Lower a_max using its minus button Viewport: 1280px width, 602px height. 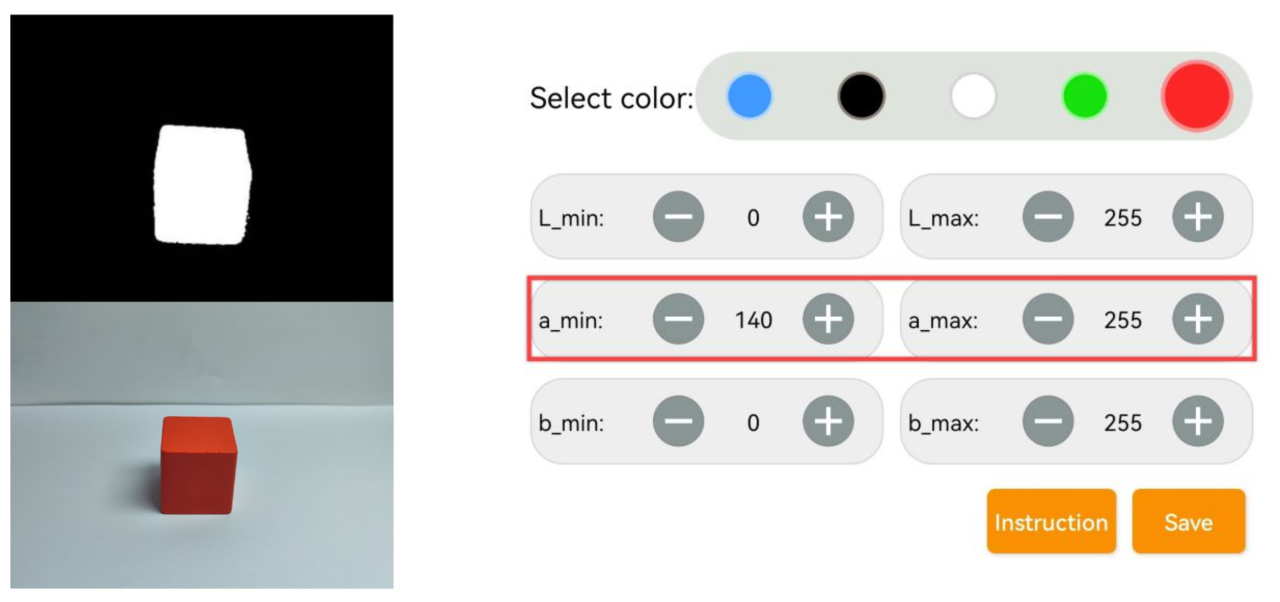point(1048,320)
